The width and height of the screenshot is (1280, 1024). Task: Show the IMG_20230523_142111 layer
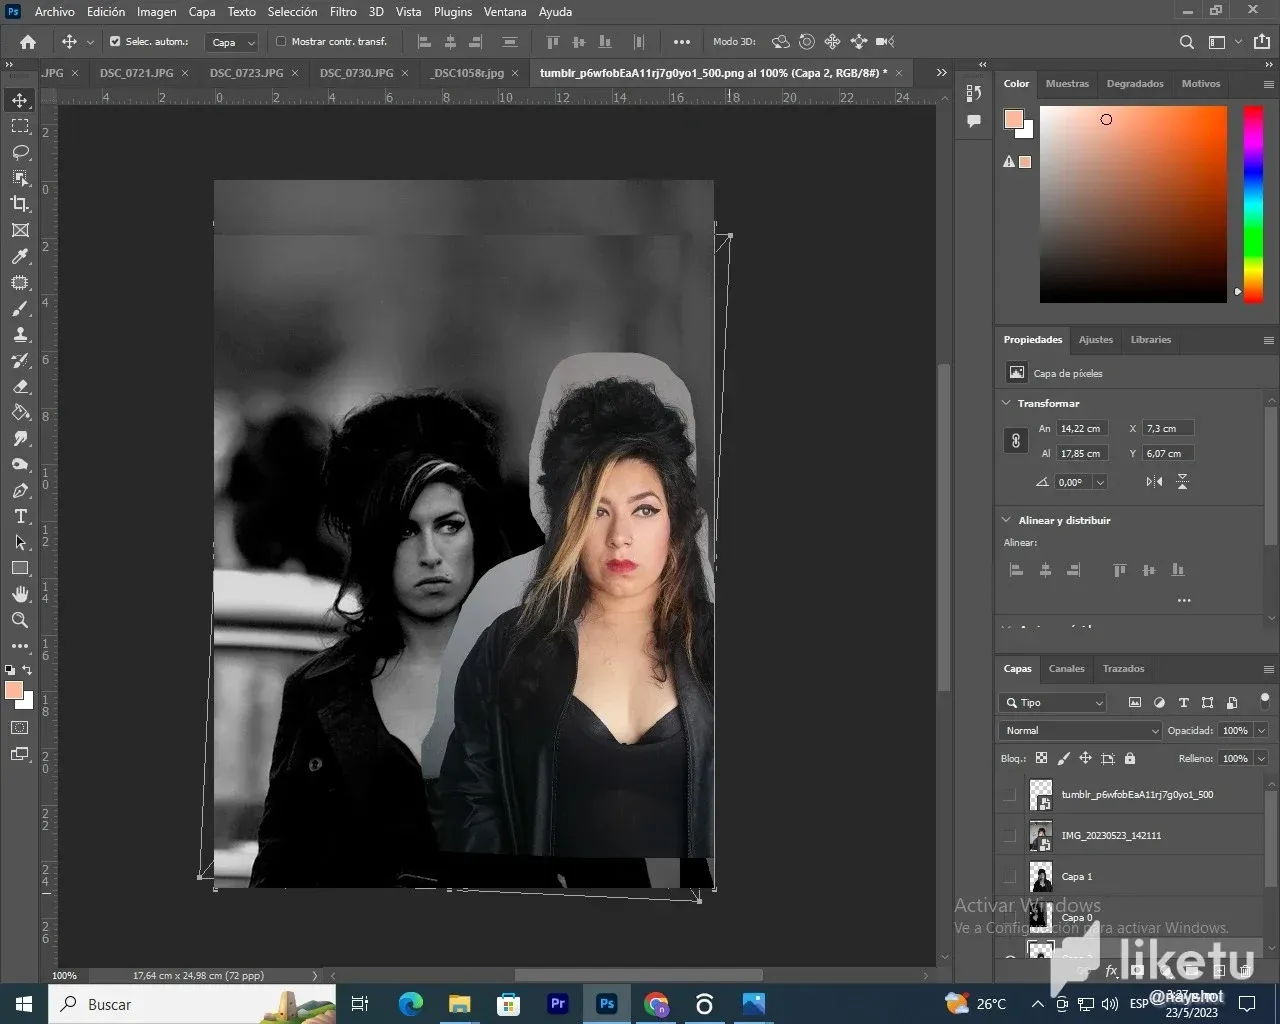tap(1009, 836)
